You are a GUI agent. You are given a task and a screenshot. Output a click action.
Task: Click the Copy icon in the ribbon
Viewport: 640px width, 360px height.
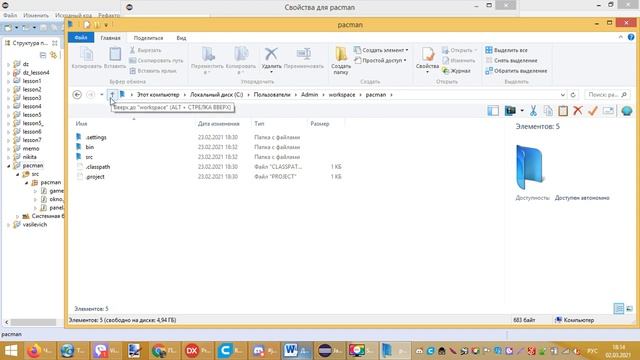87,54
